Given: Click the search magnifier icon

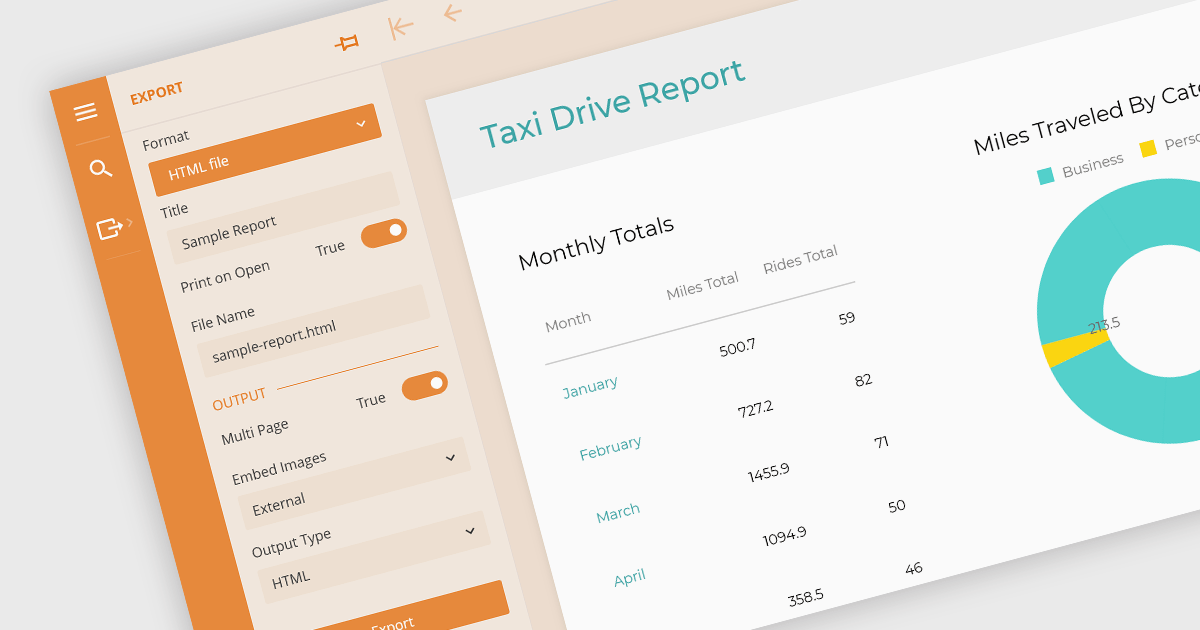Looking at the screenshot, I should pos(100,168).
